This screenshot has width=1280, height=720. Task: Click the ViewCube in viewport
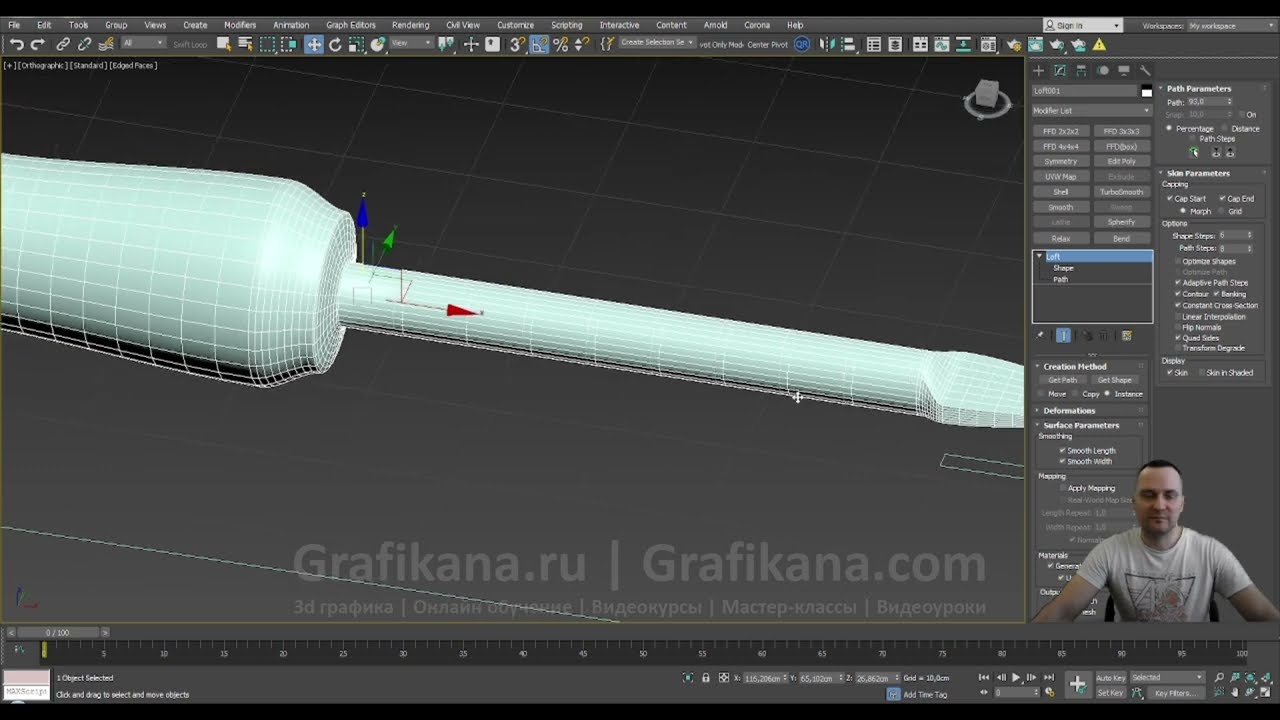pyautogui.click(x=986, y=97)
